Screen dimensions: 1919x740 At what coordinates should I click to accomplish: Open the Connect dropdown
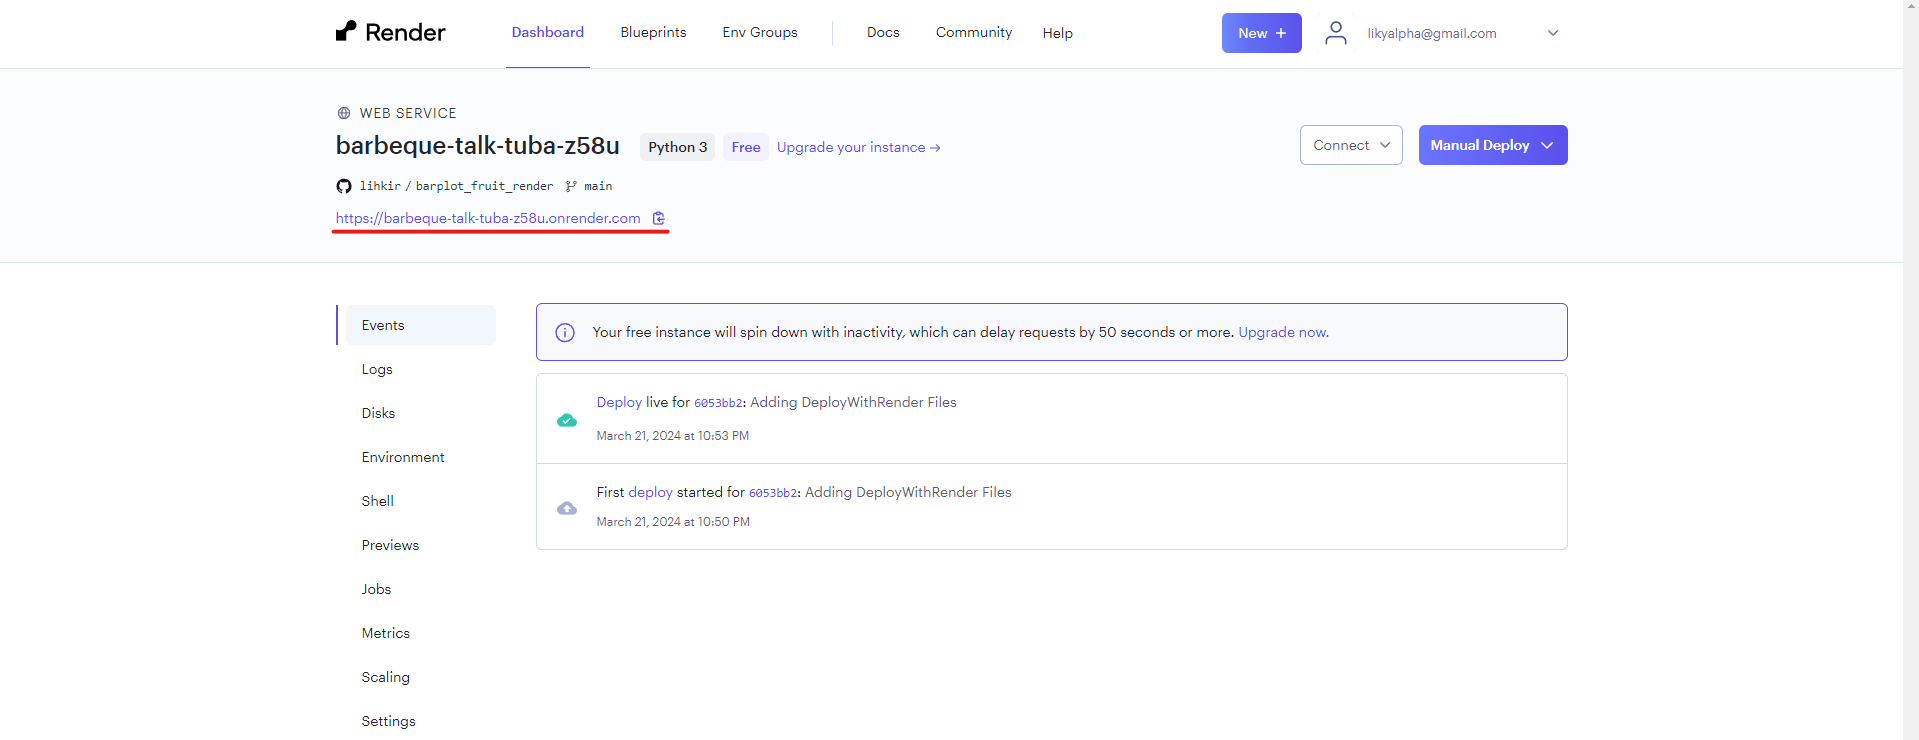tap(1351, 145)
